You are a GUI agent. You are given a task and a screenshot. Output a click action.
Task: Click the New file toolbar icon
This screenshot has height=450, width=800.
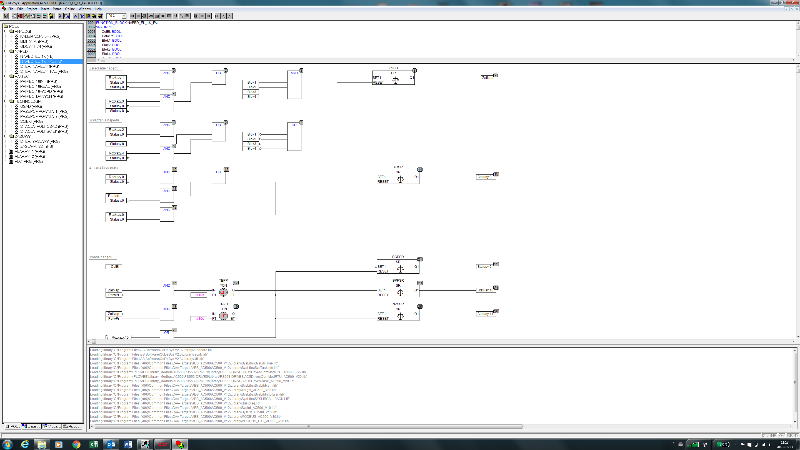click(x=5, y=16)
